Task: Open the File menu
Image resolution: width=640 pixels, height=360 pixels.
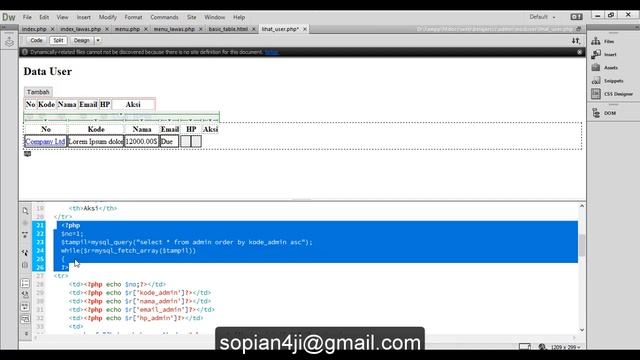Action: click(27, 17)
